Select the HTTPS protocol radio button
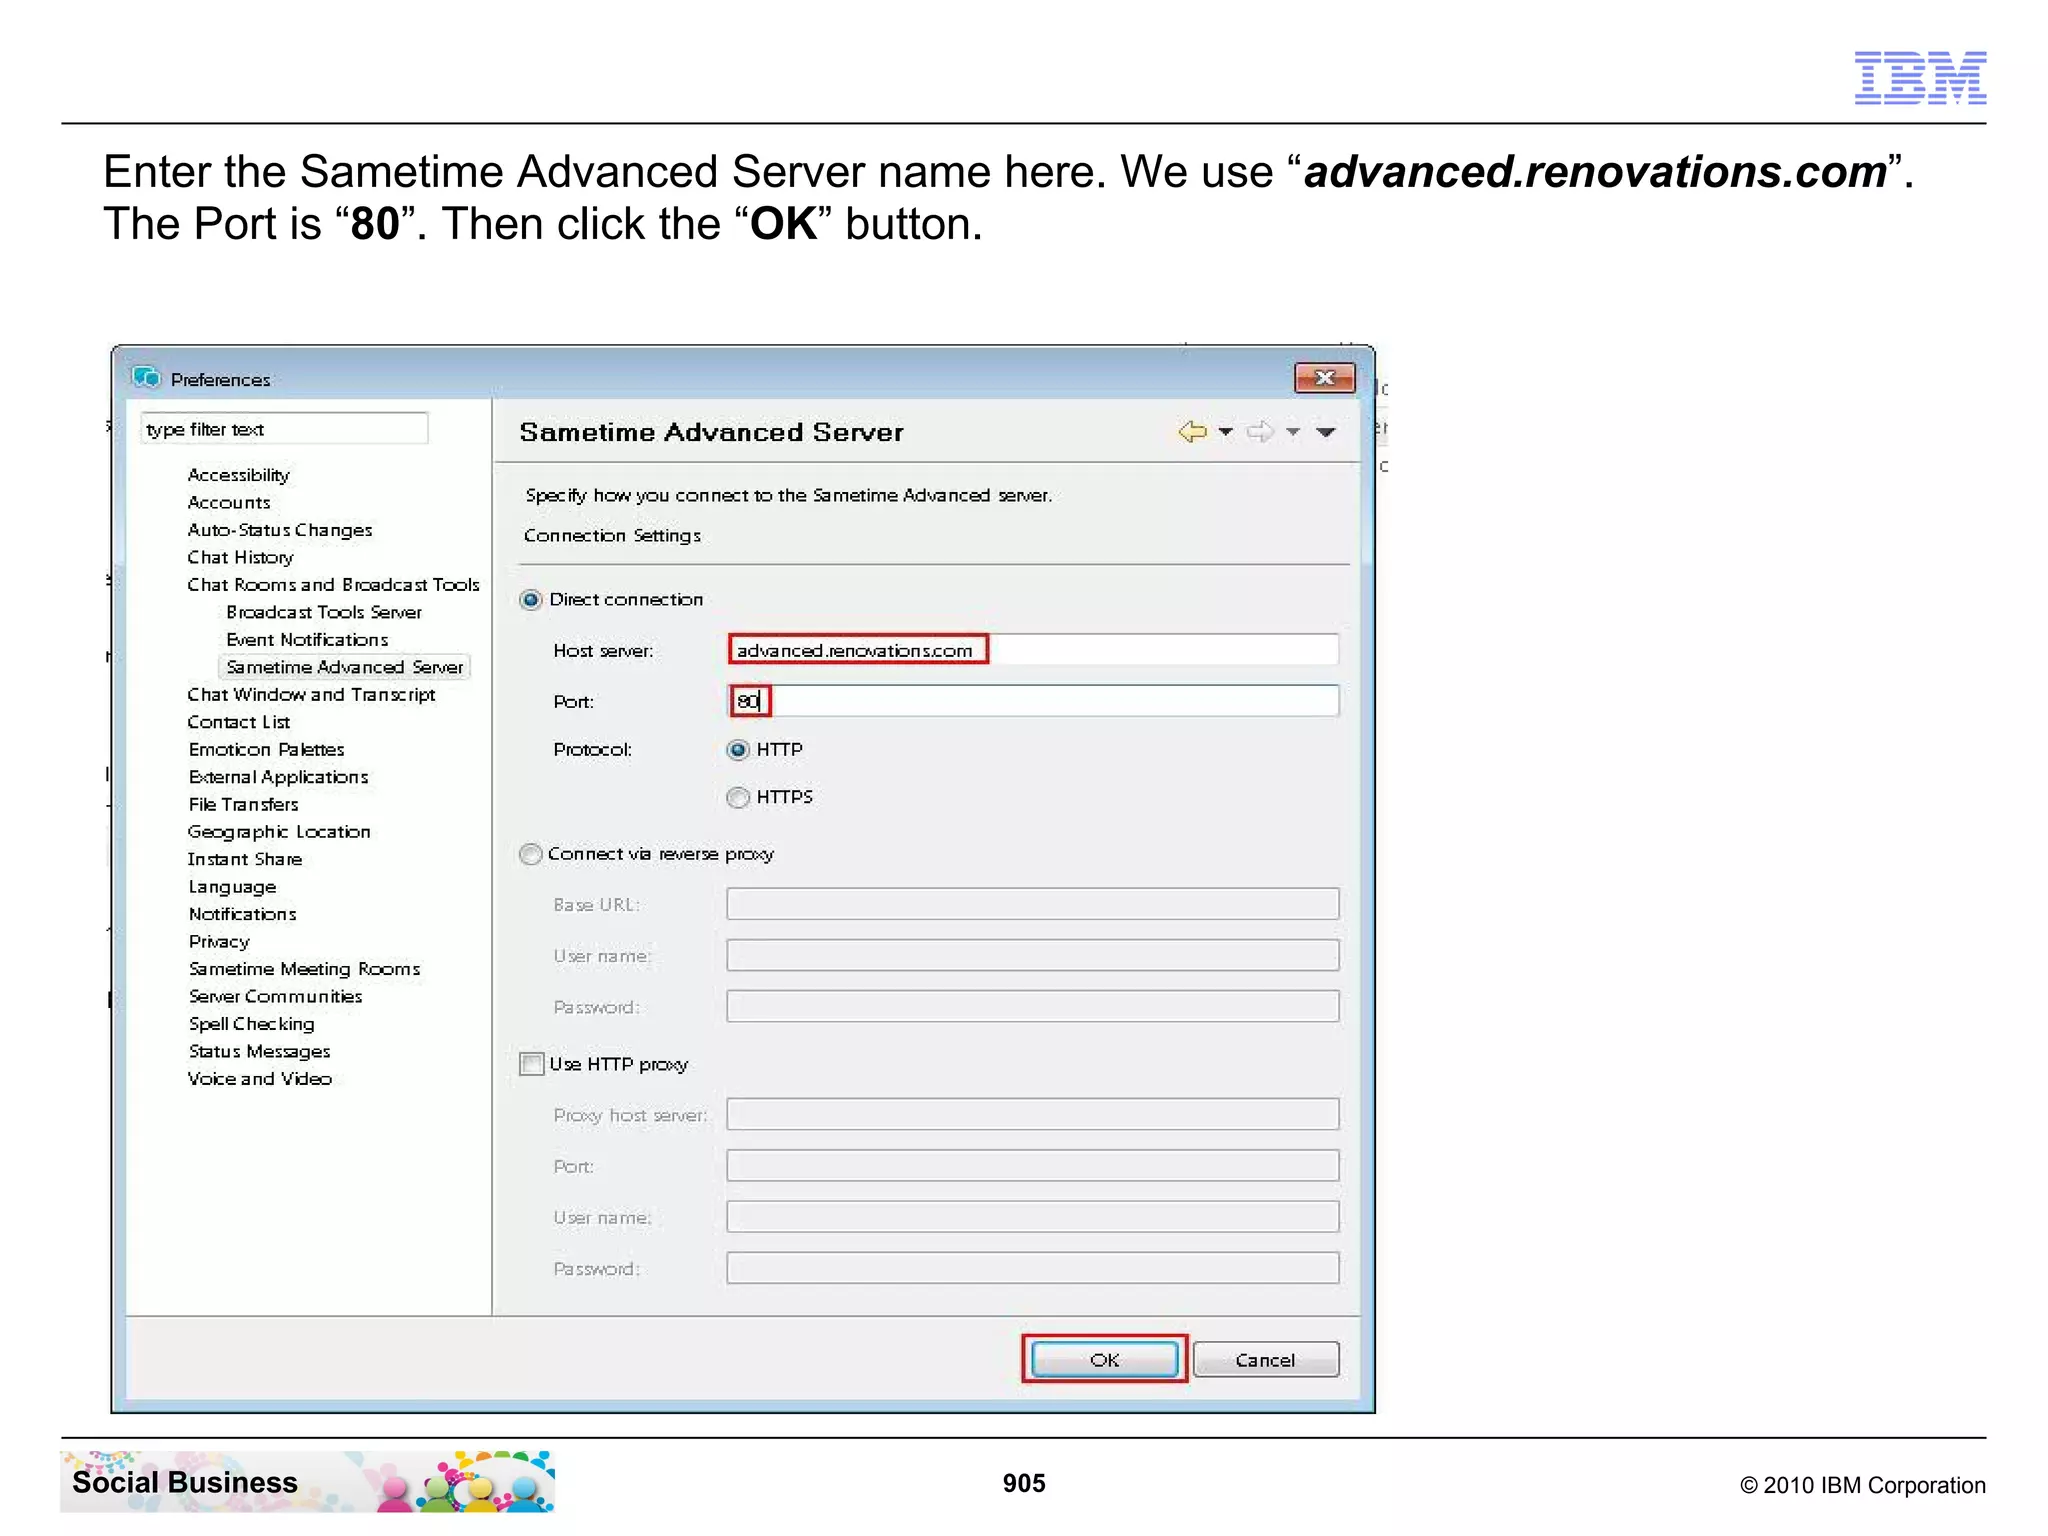The image size is (2048, 1536). point(738,797)
